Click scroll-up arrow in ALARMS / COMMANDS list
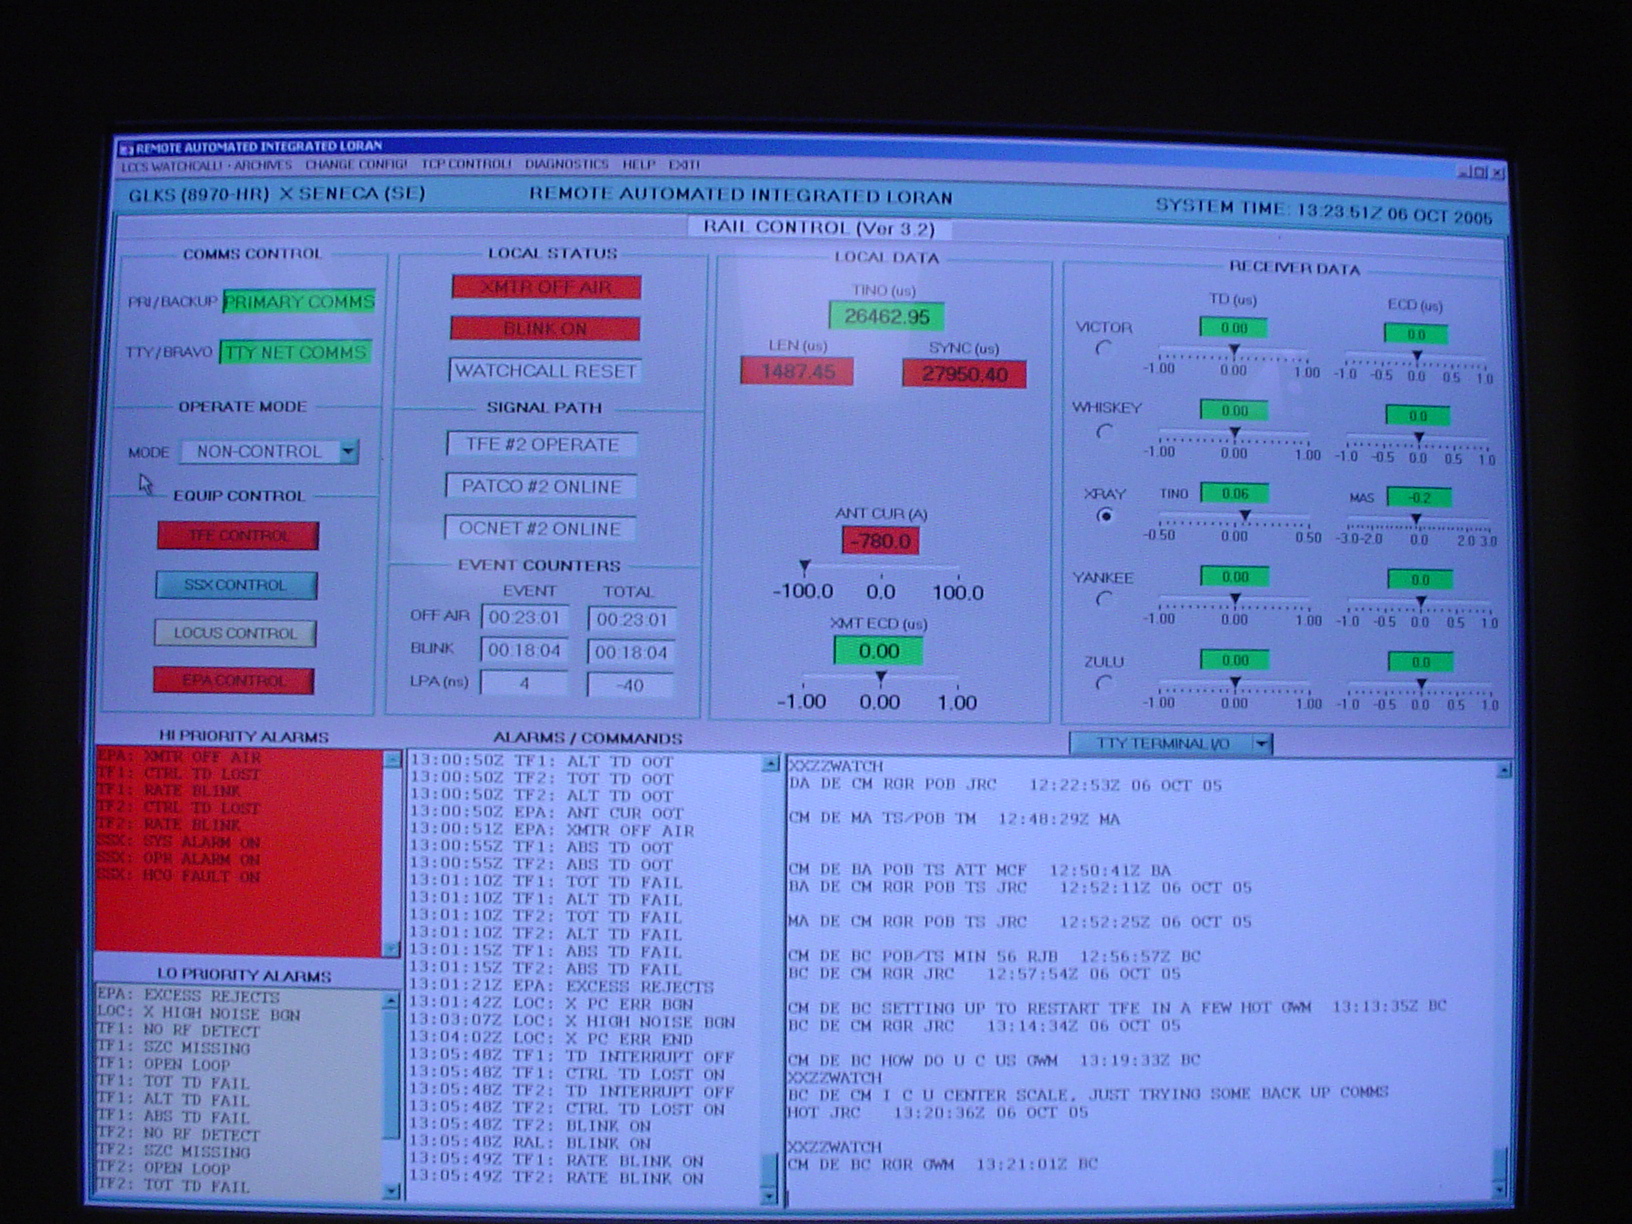The height and width of the screenshot is (1224, 1632). pos(770,764)
